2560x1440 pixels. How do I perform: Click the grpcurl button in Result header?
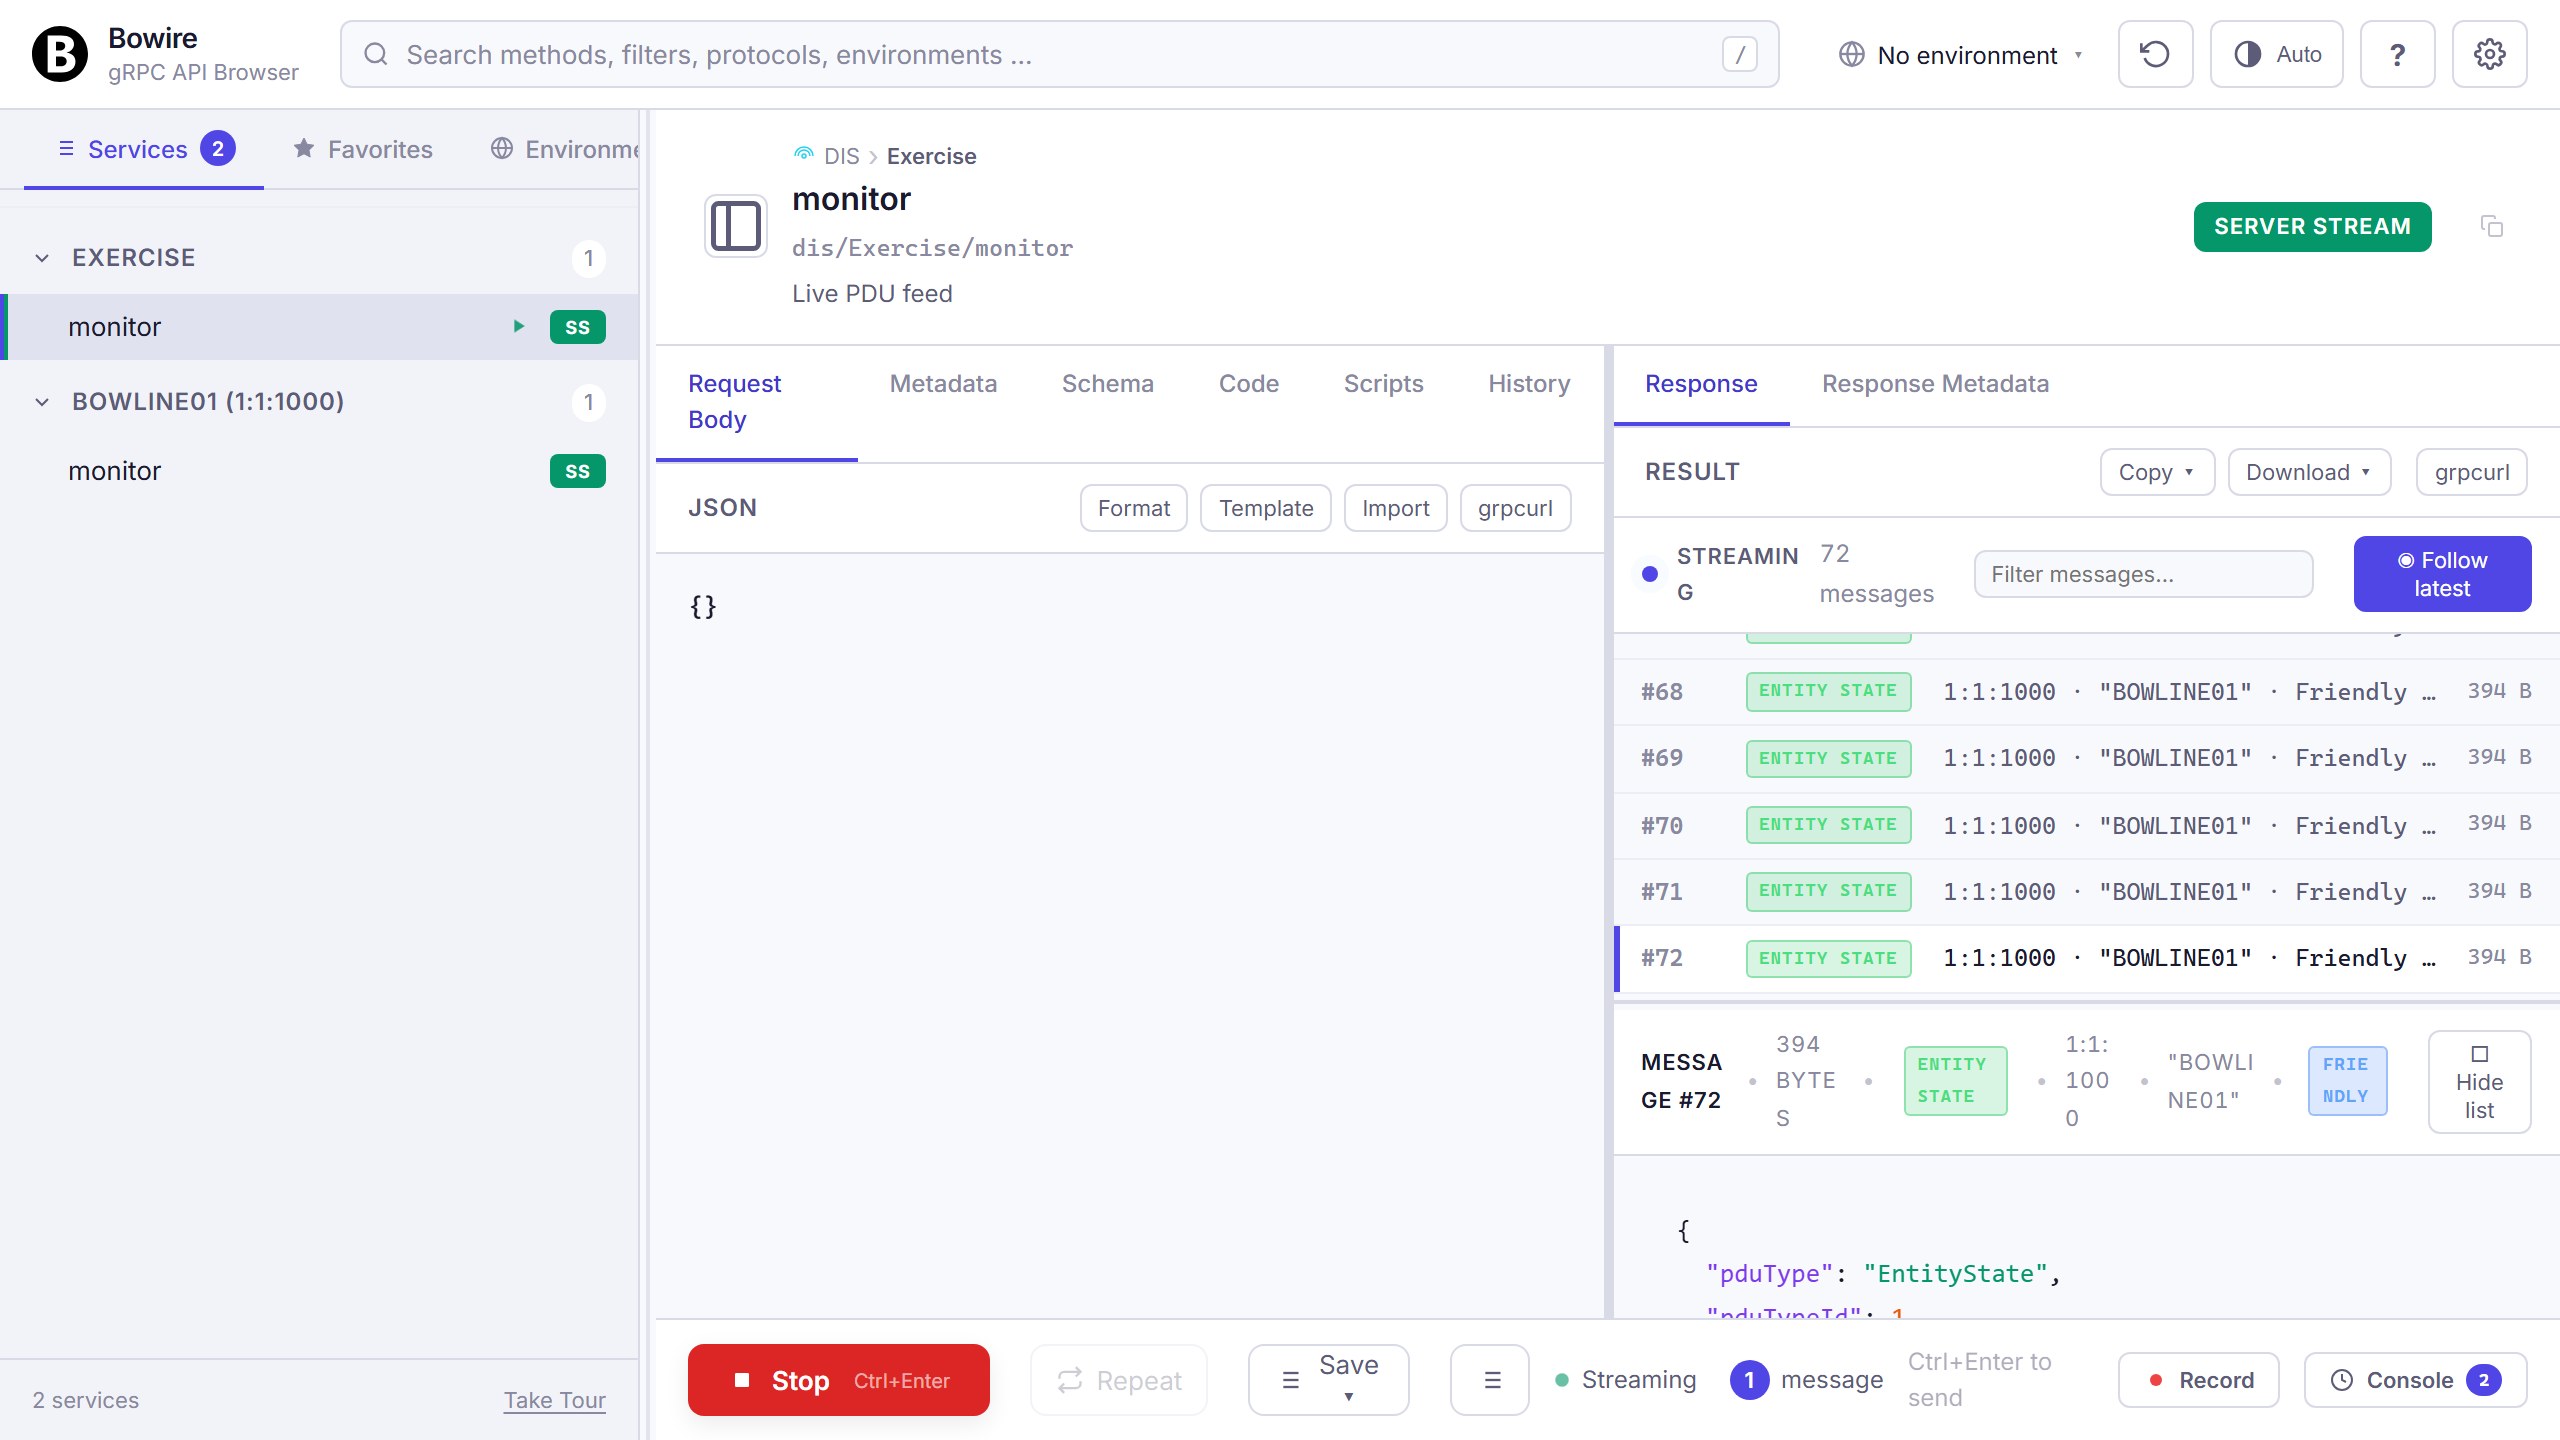(x=2471, y=472)
